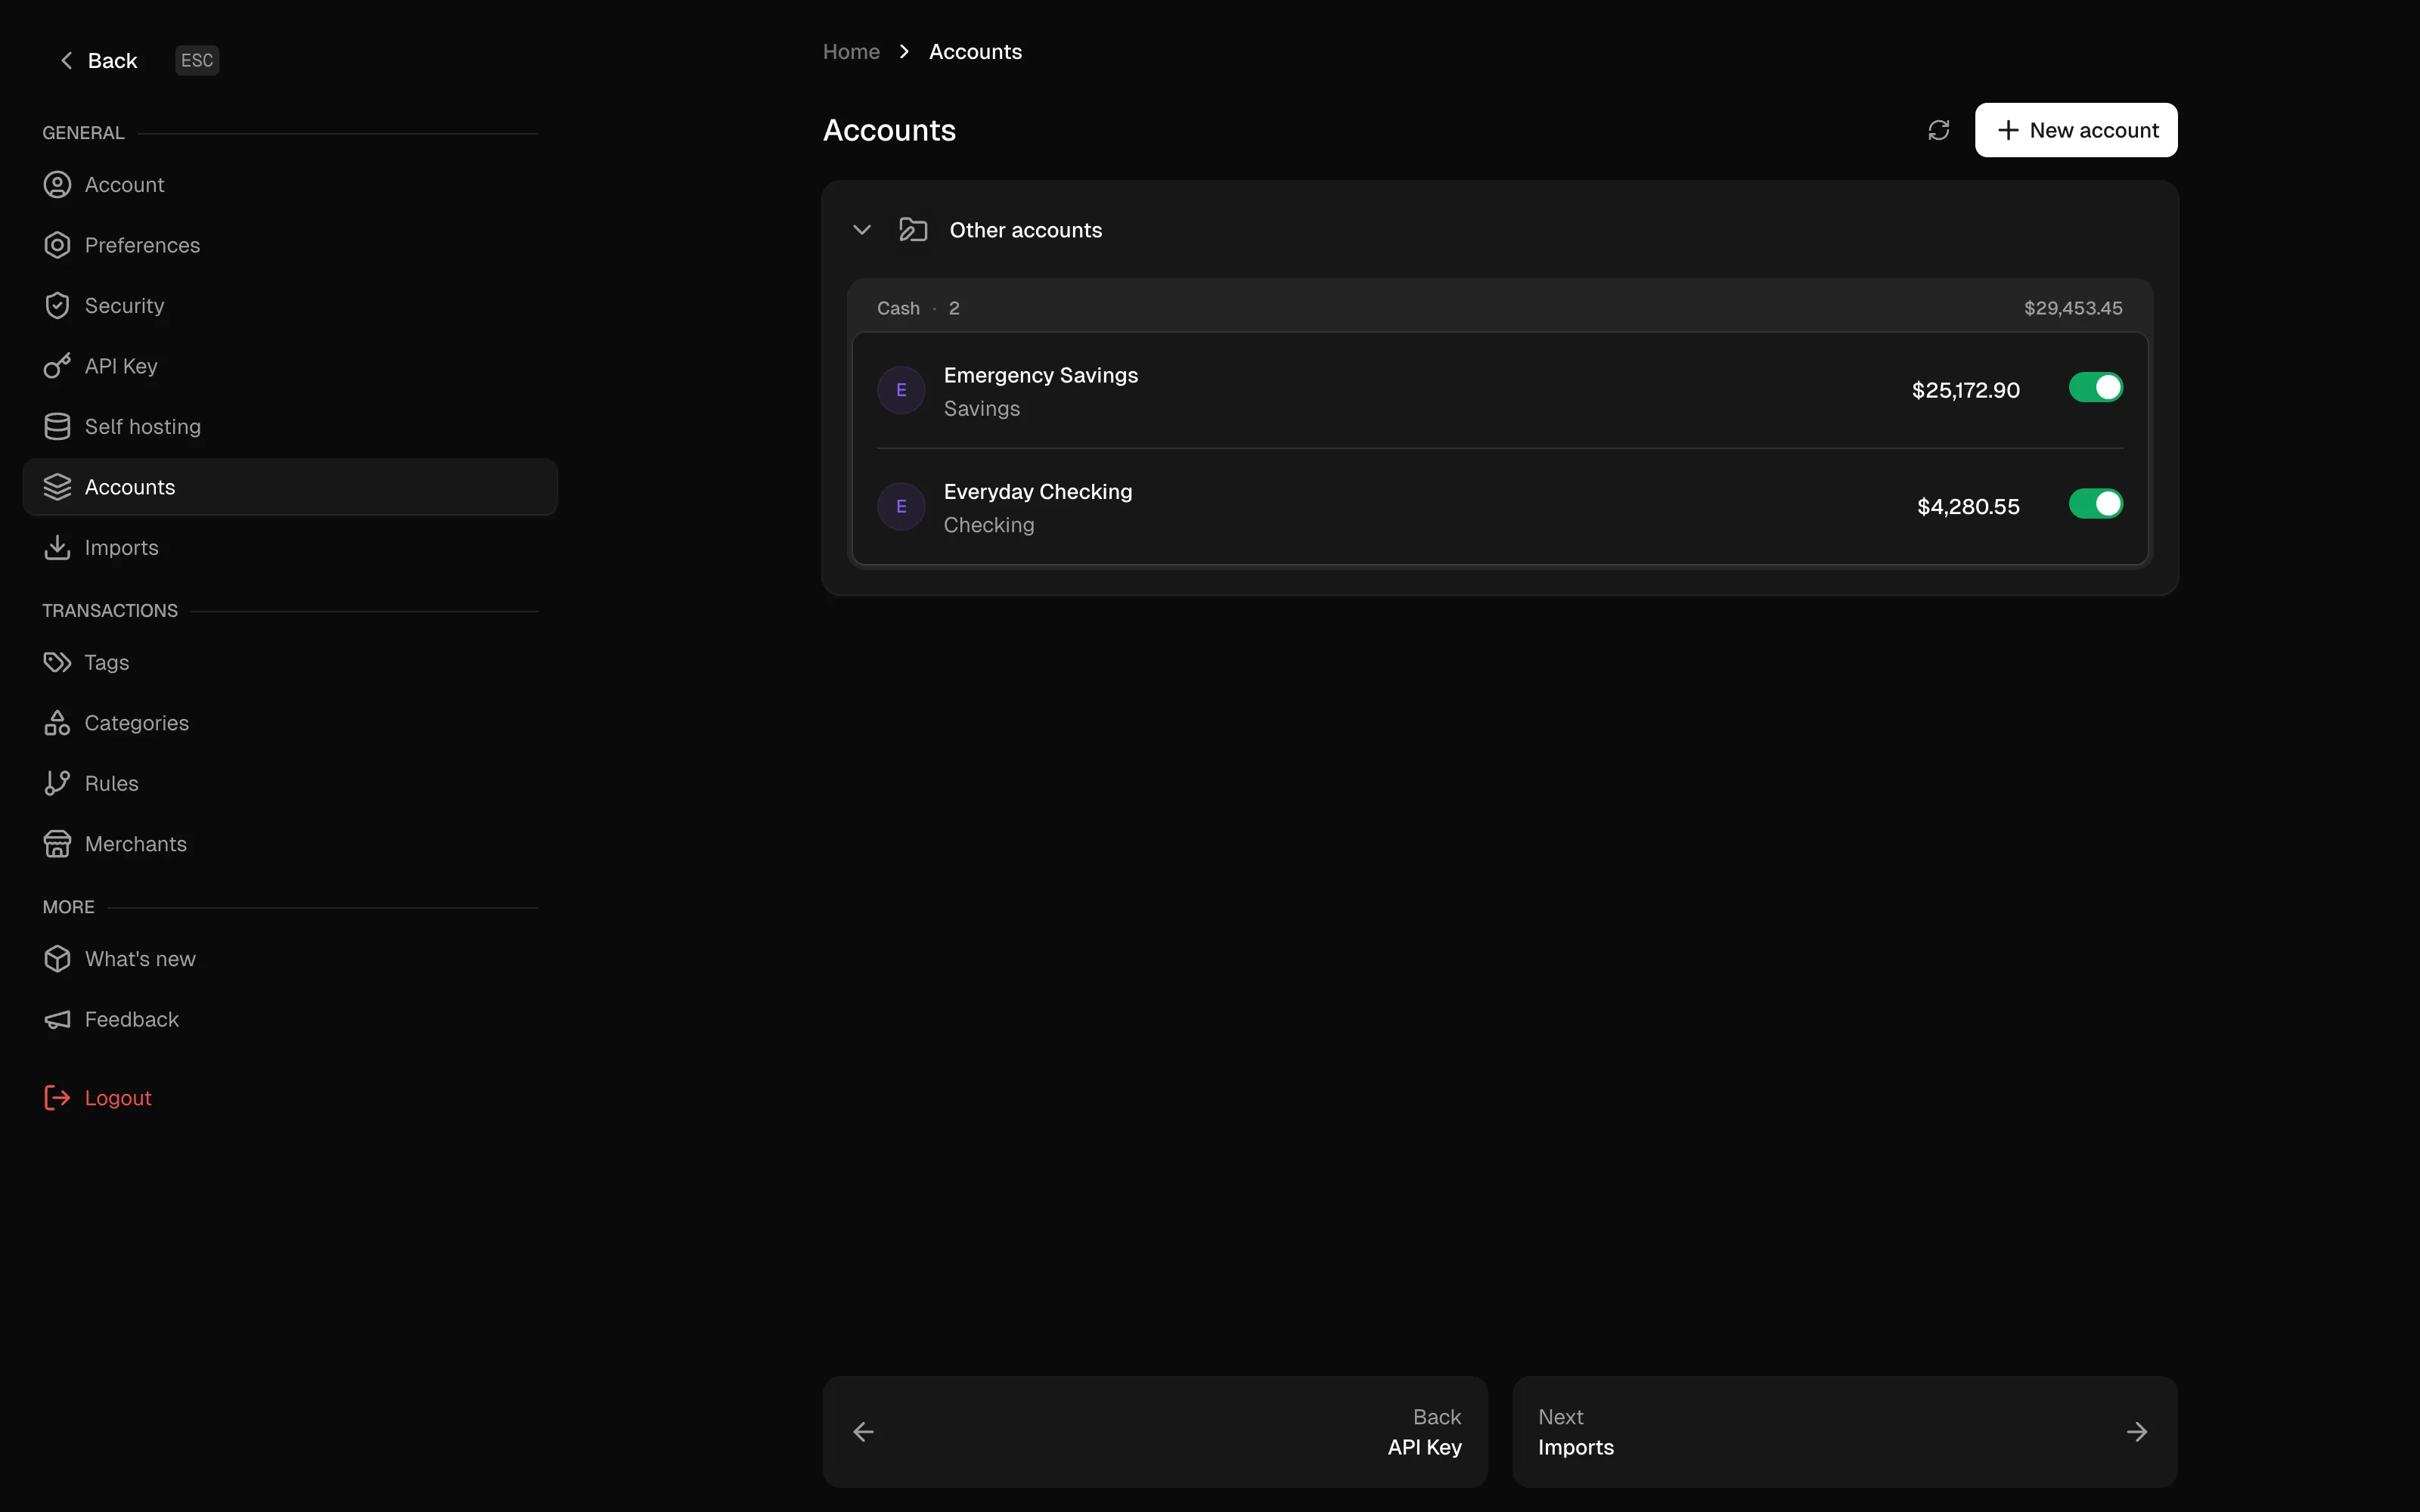The image size is (2420, 1512).
Task: Click the Rules branch icon
Action: pyautogui.click(x=57, y=783)
